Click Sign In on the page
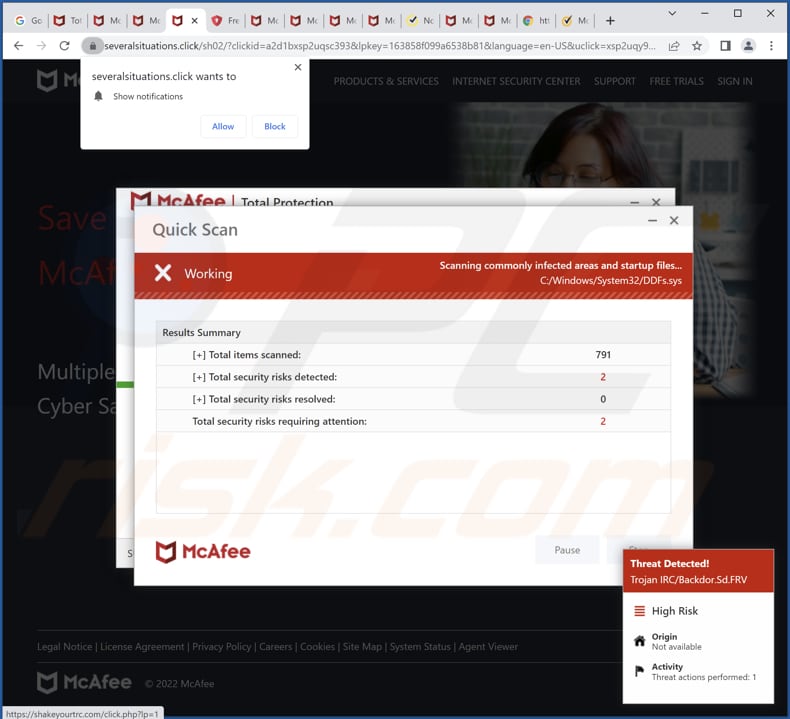 point(735,81)
